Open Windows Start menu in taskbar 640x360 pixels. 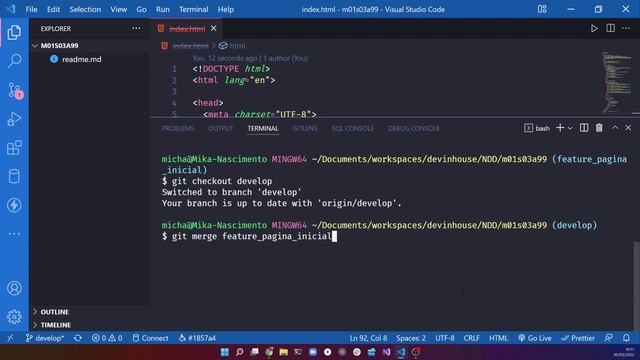[x=224, y=352]
